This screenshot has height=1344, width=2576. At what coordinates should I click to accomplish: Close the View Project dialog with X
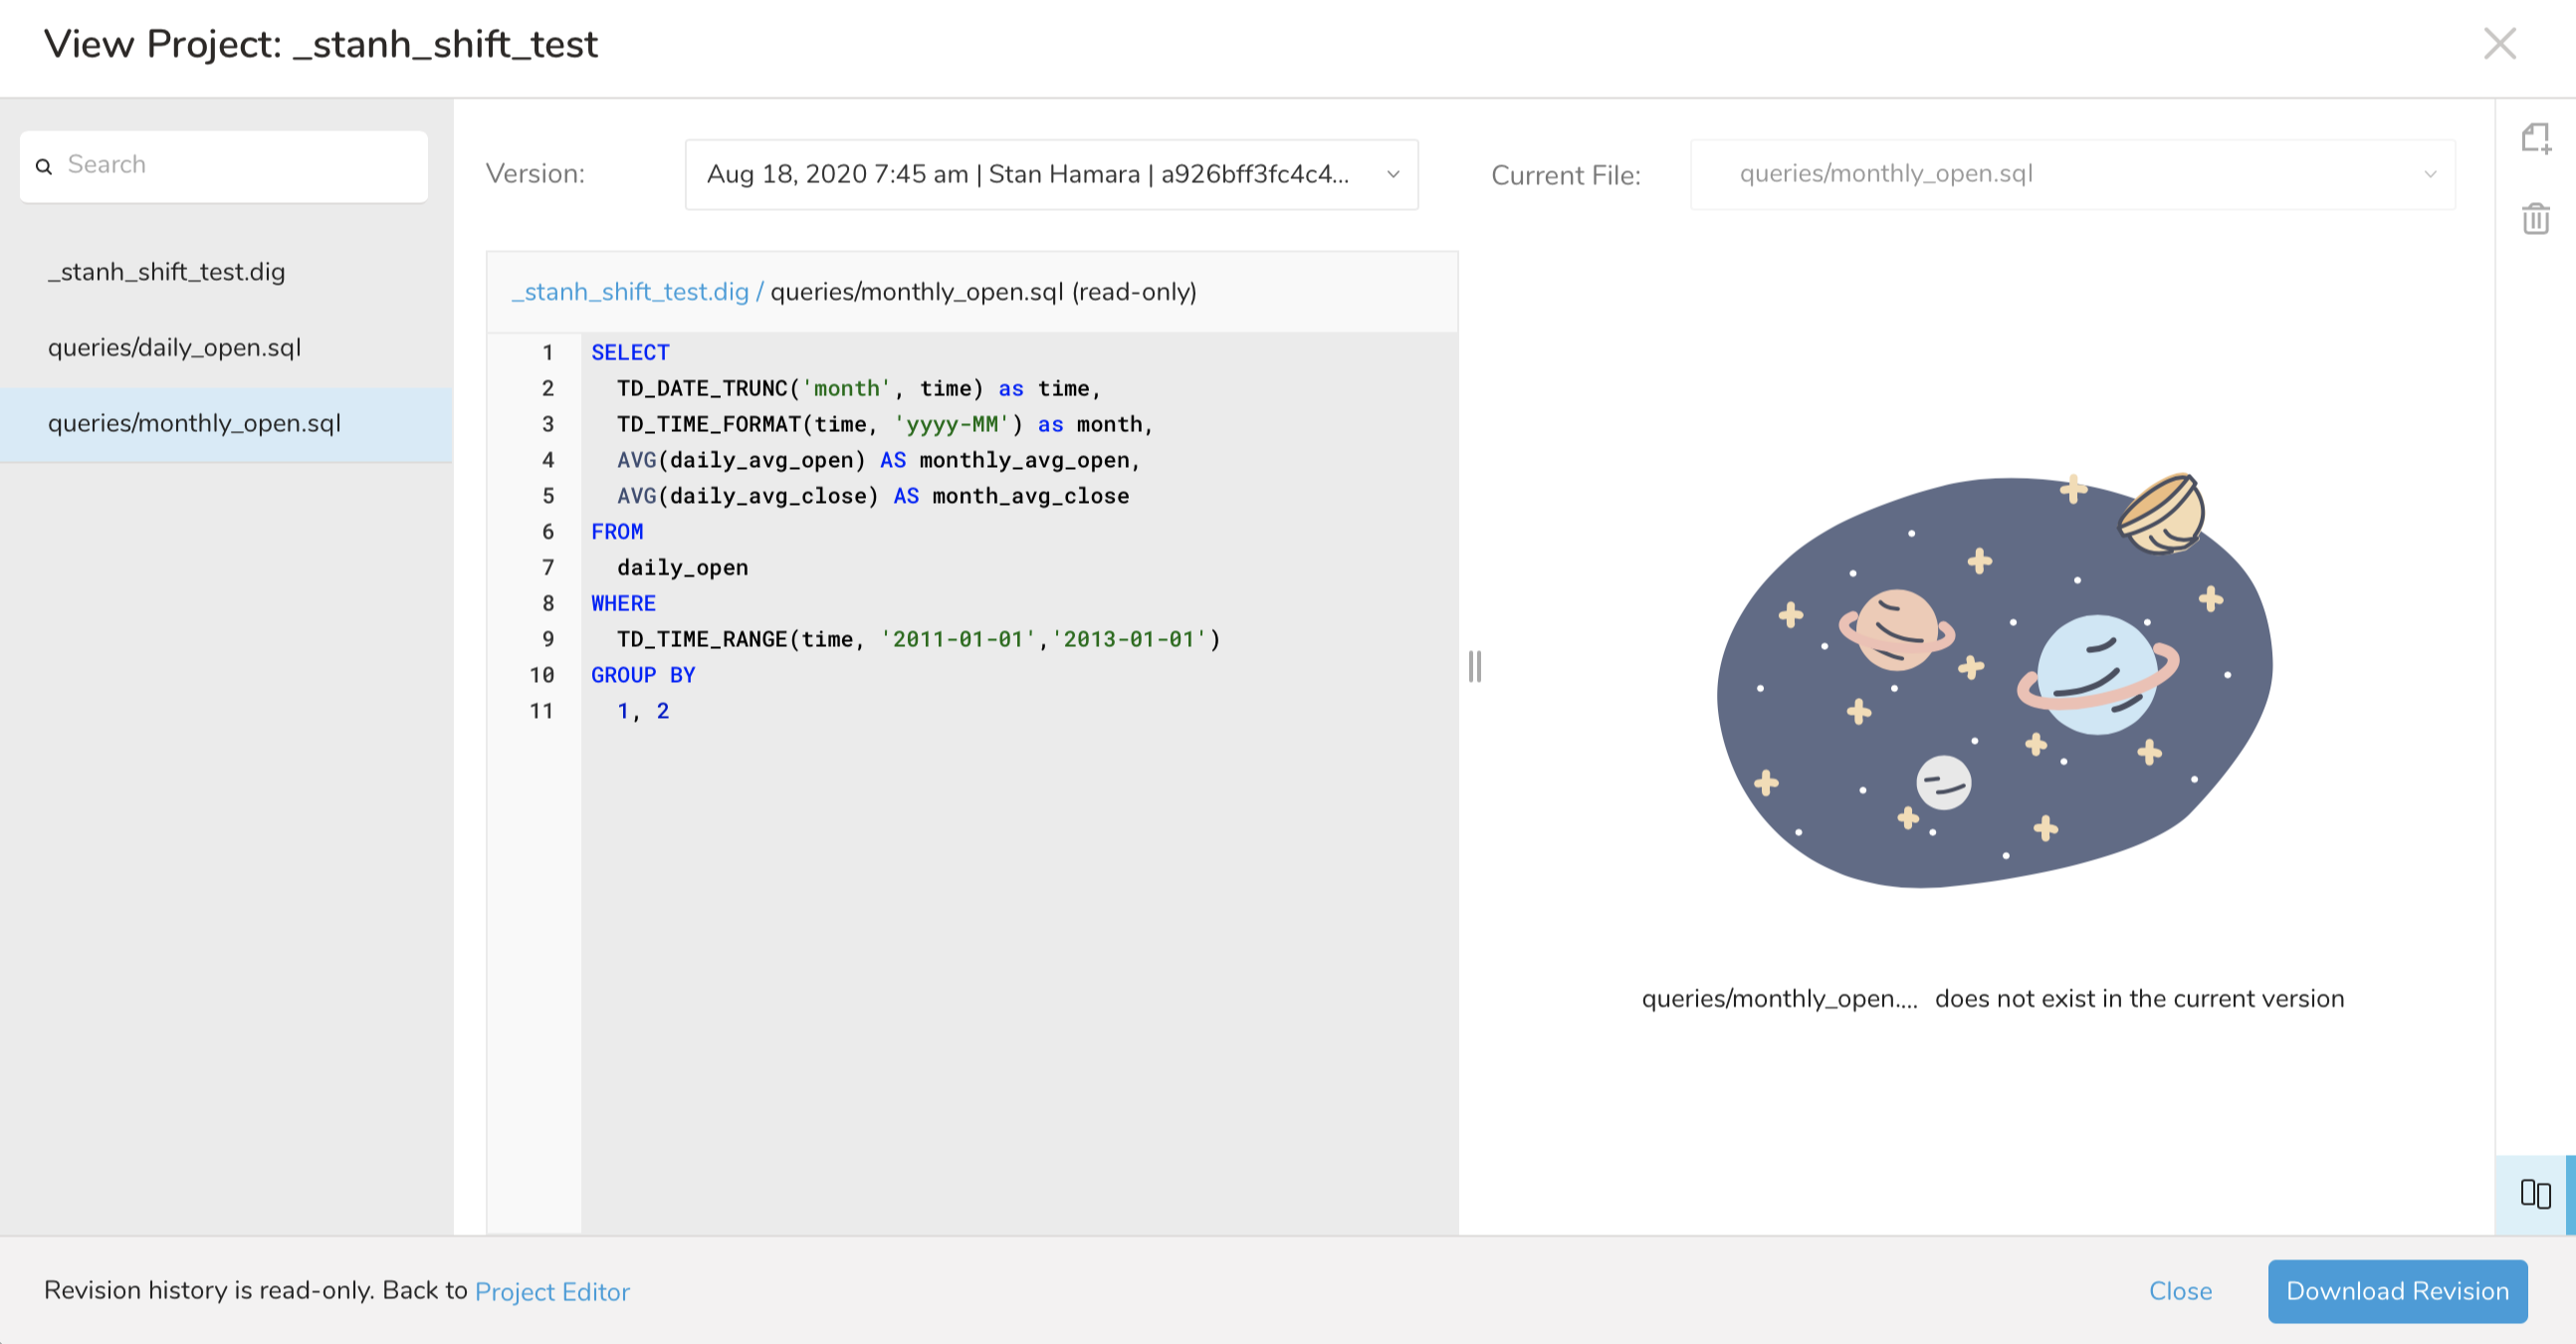click(2499, 44)
